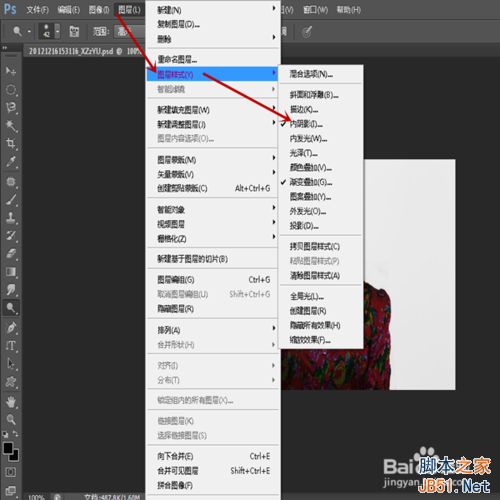The width and height of the screenshot is (500, 500).
Task: Expand the 矢量蒙版(V) submenu
Action: point(212,174)
